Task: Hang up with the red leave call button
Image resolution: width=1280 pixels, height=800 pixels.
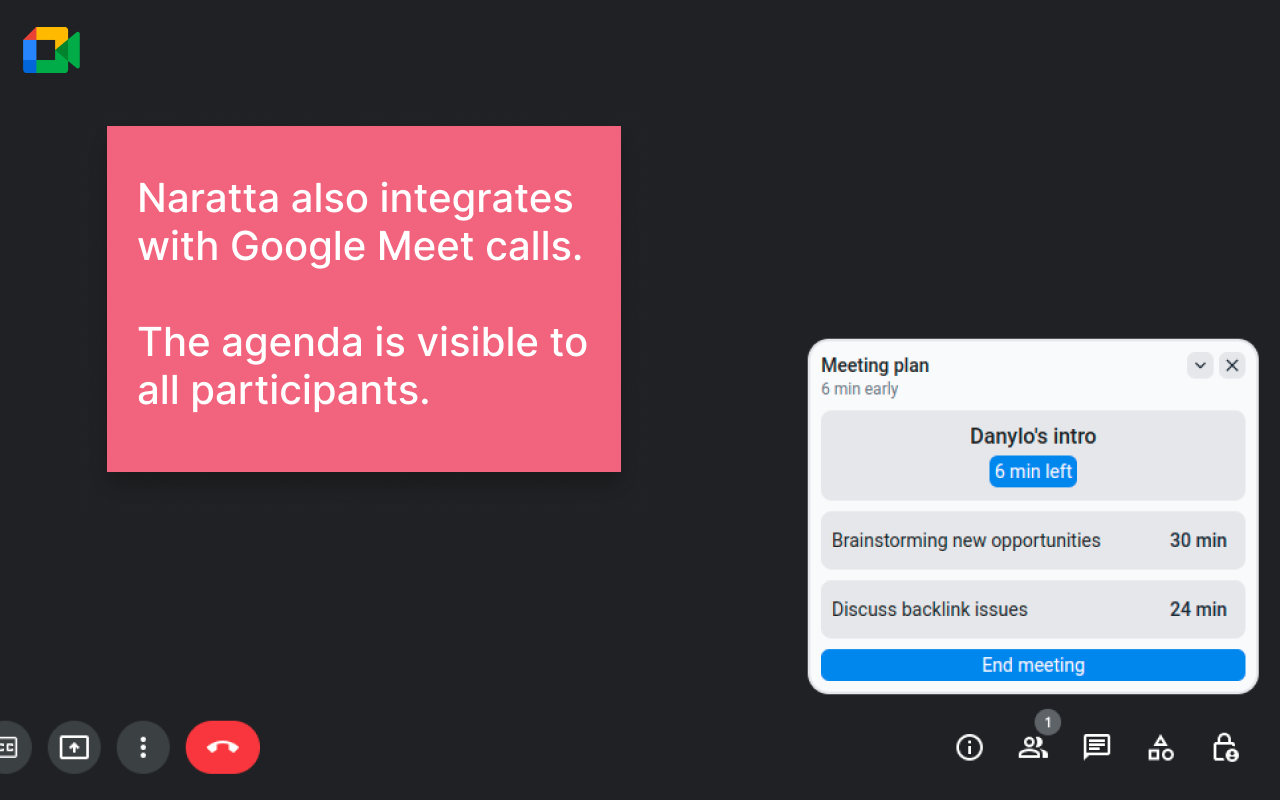Action: coord(223,747)
